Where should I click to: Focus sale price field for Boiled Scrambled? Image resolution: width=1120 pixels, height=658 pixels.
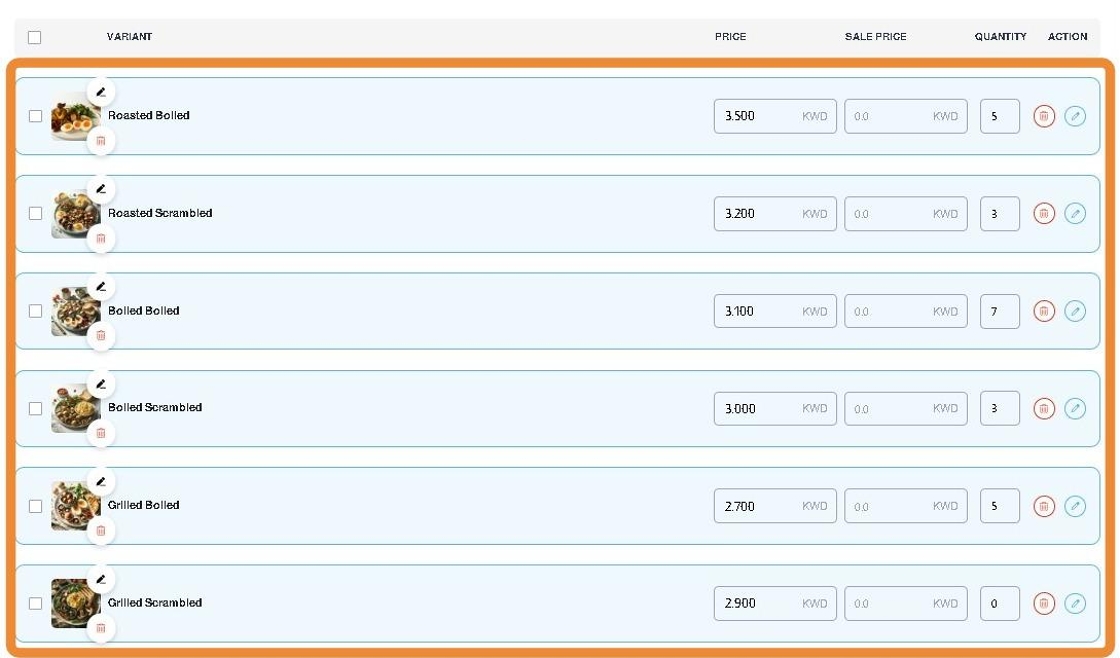coord(906,409)
